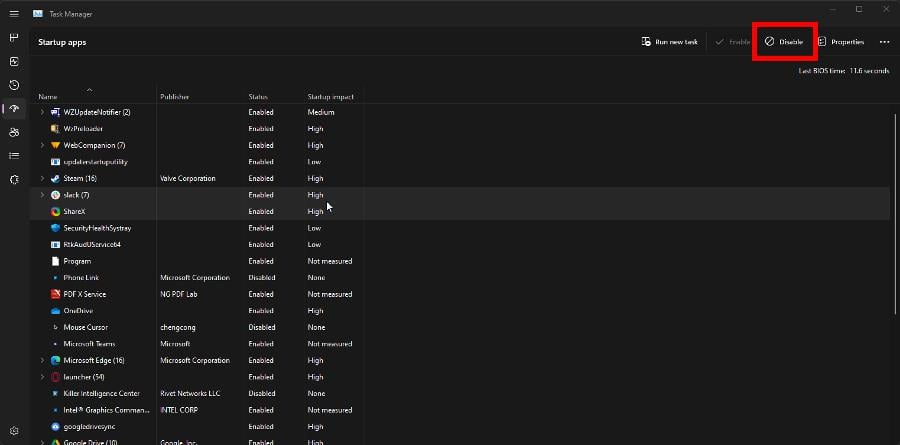Select the Mouse Cursor row
The height and width of the screenshot is (445, 900).
(459, 327)
